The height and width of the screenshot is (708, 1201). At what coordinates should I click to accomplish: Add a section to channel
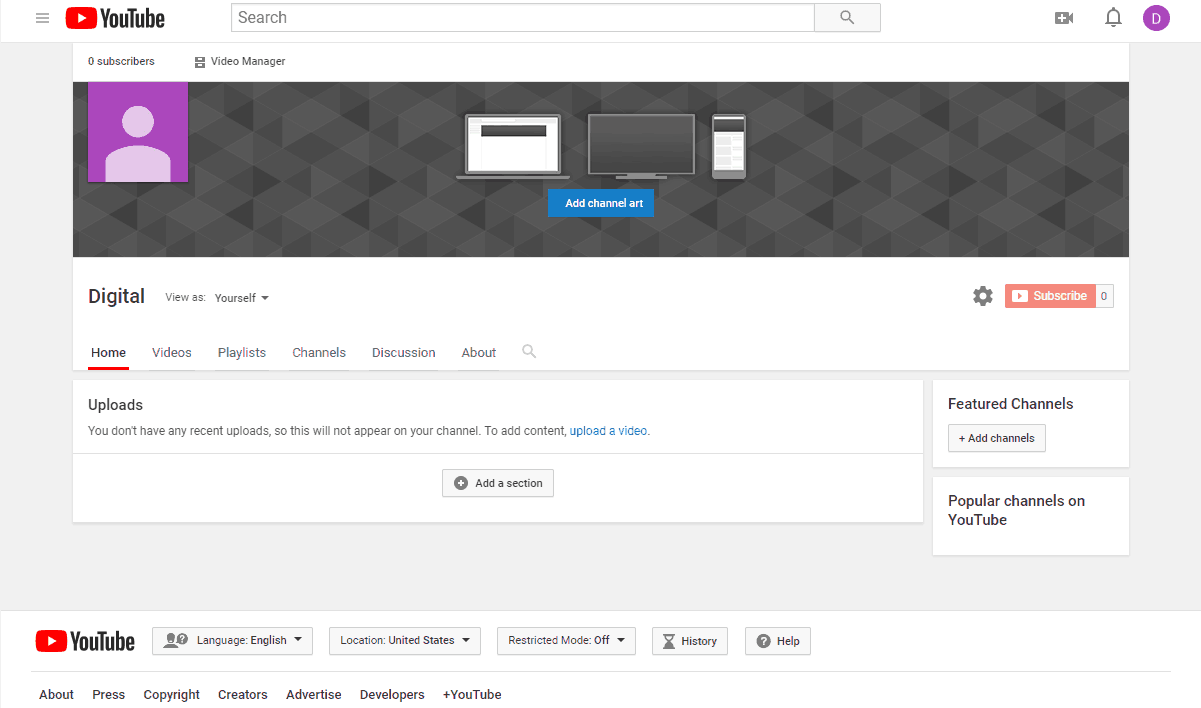pos(498,483)
